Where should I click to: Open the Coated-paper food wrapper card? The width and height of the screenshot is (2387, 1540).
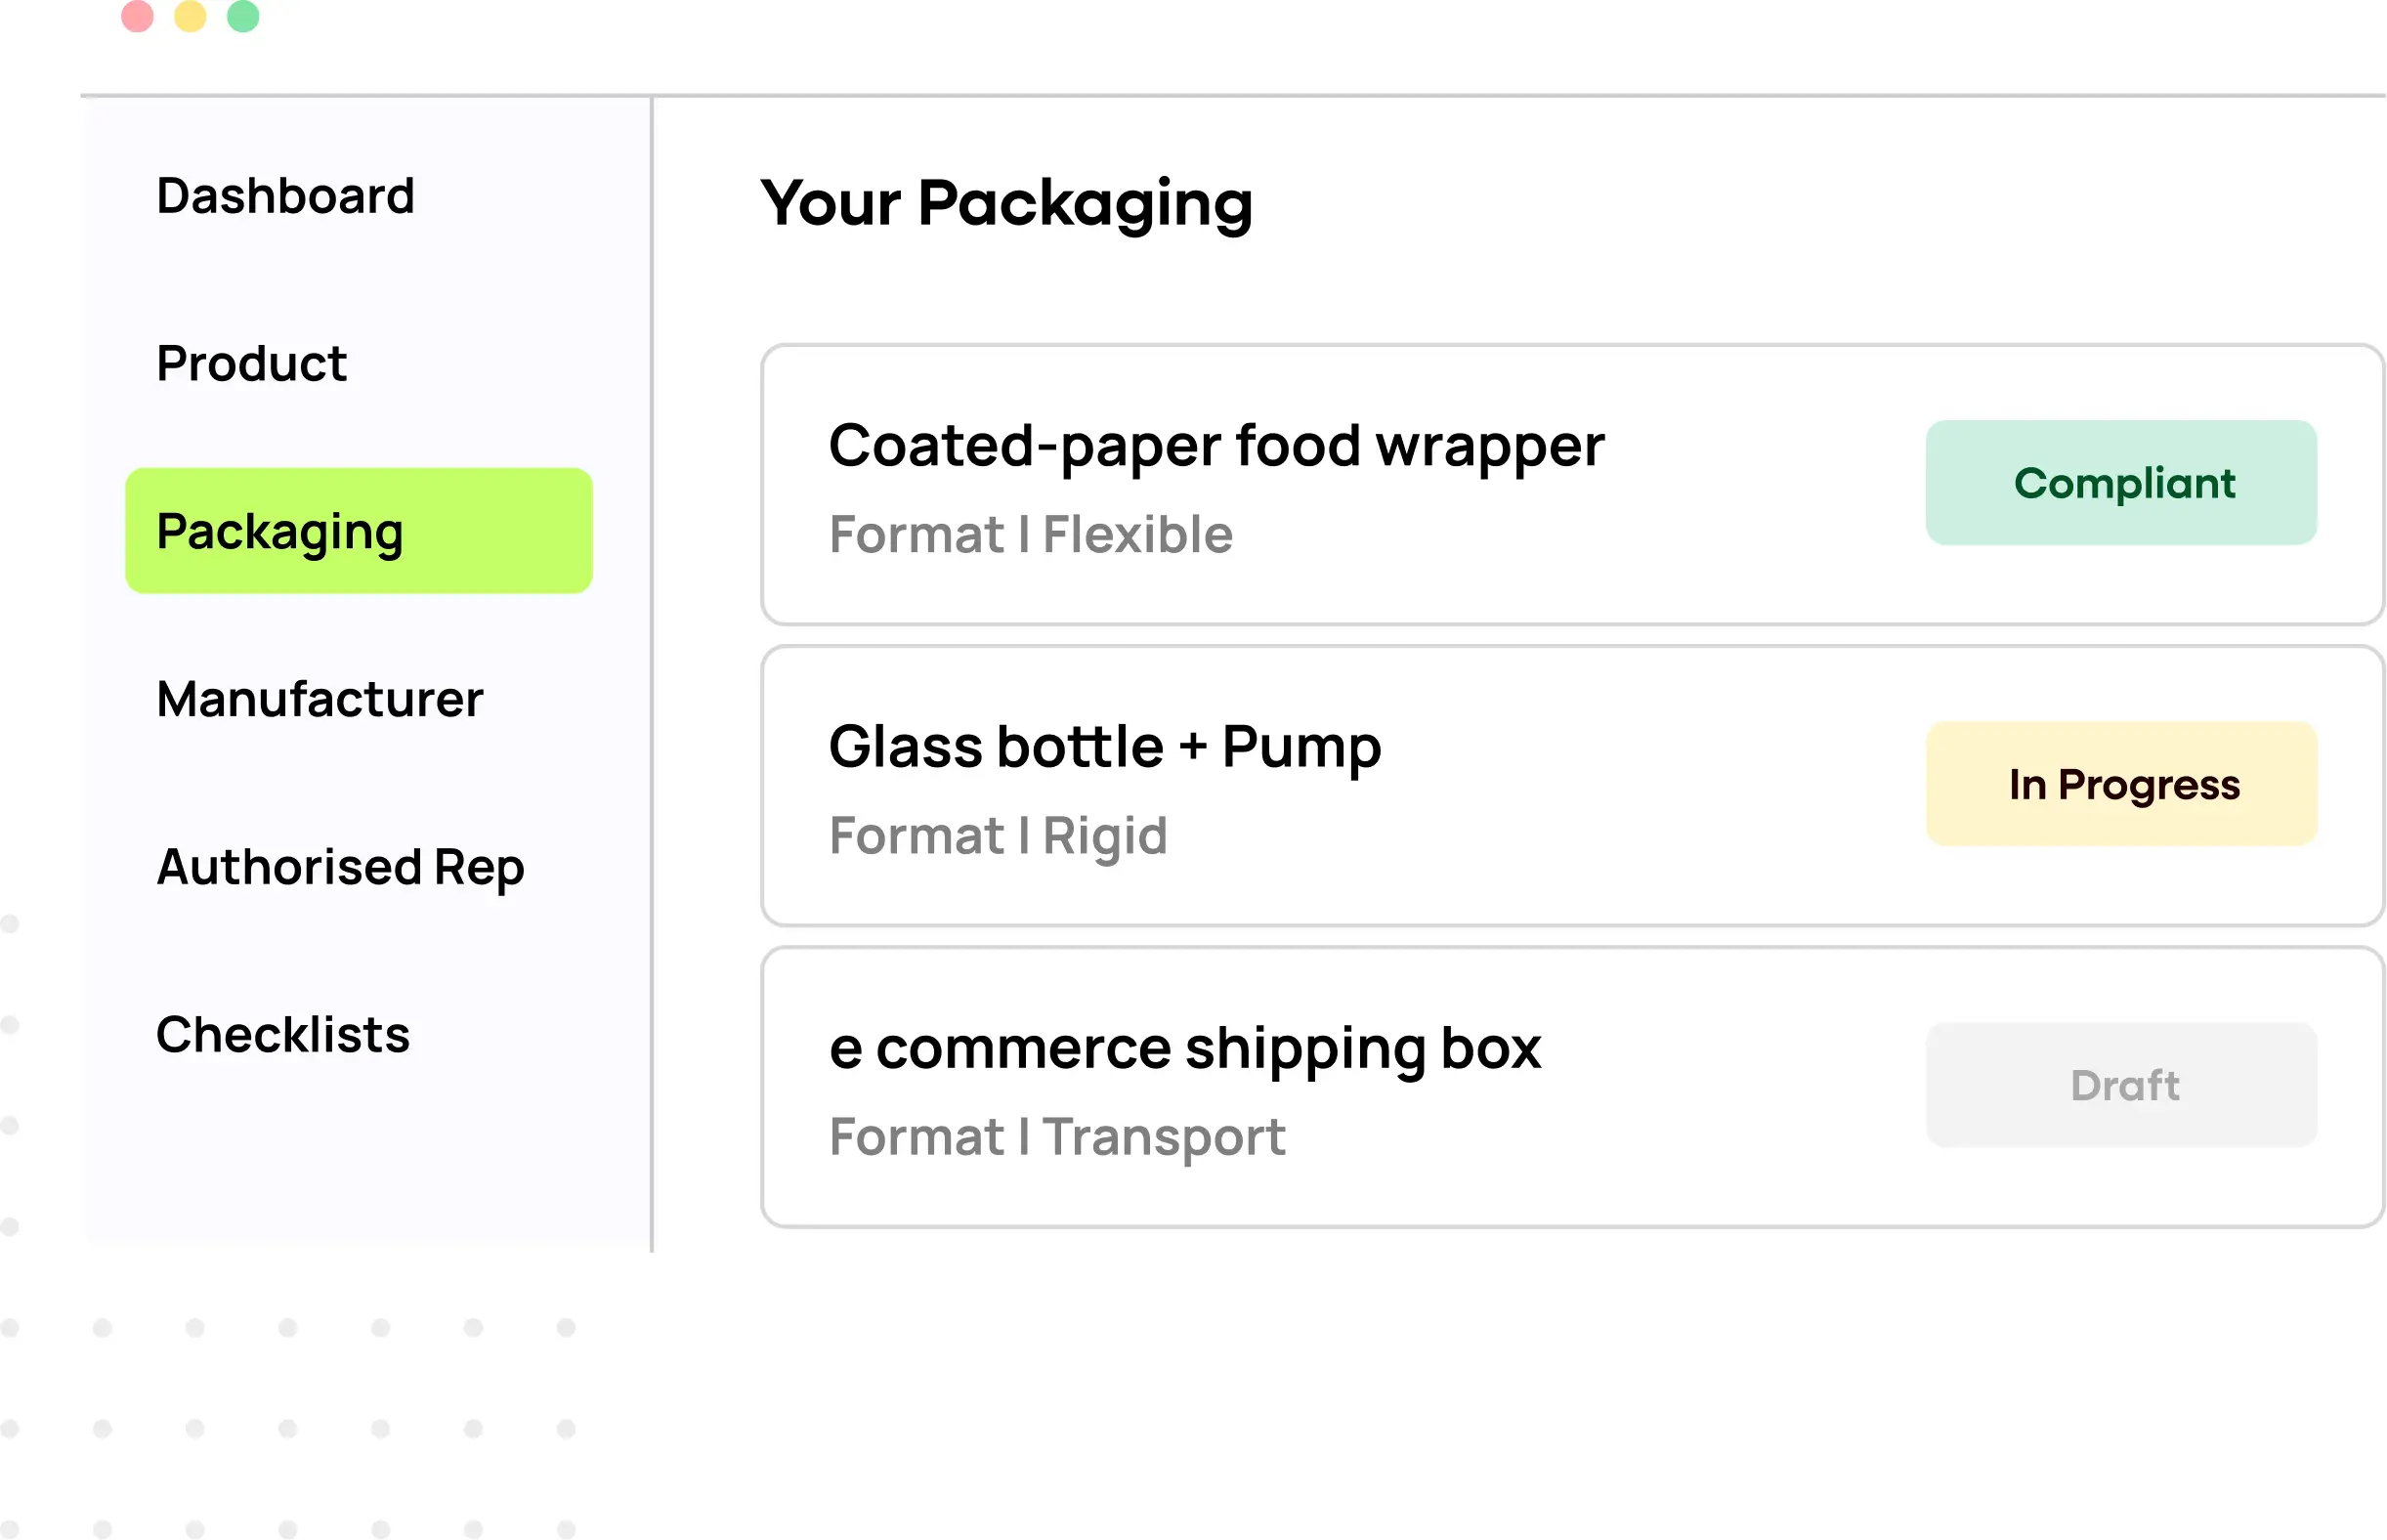pos(1572,485)
